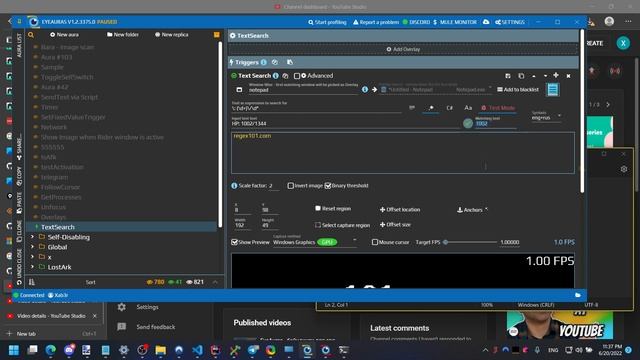This screenshot has width=640, height=360.
Task: Expand the LostArk folder
Action: (x=32, y=267)
